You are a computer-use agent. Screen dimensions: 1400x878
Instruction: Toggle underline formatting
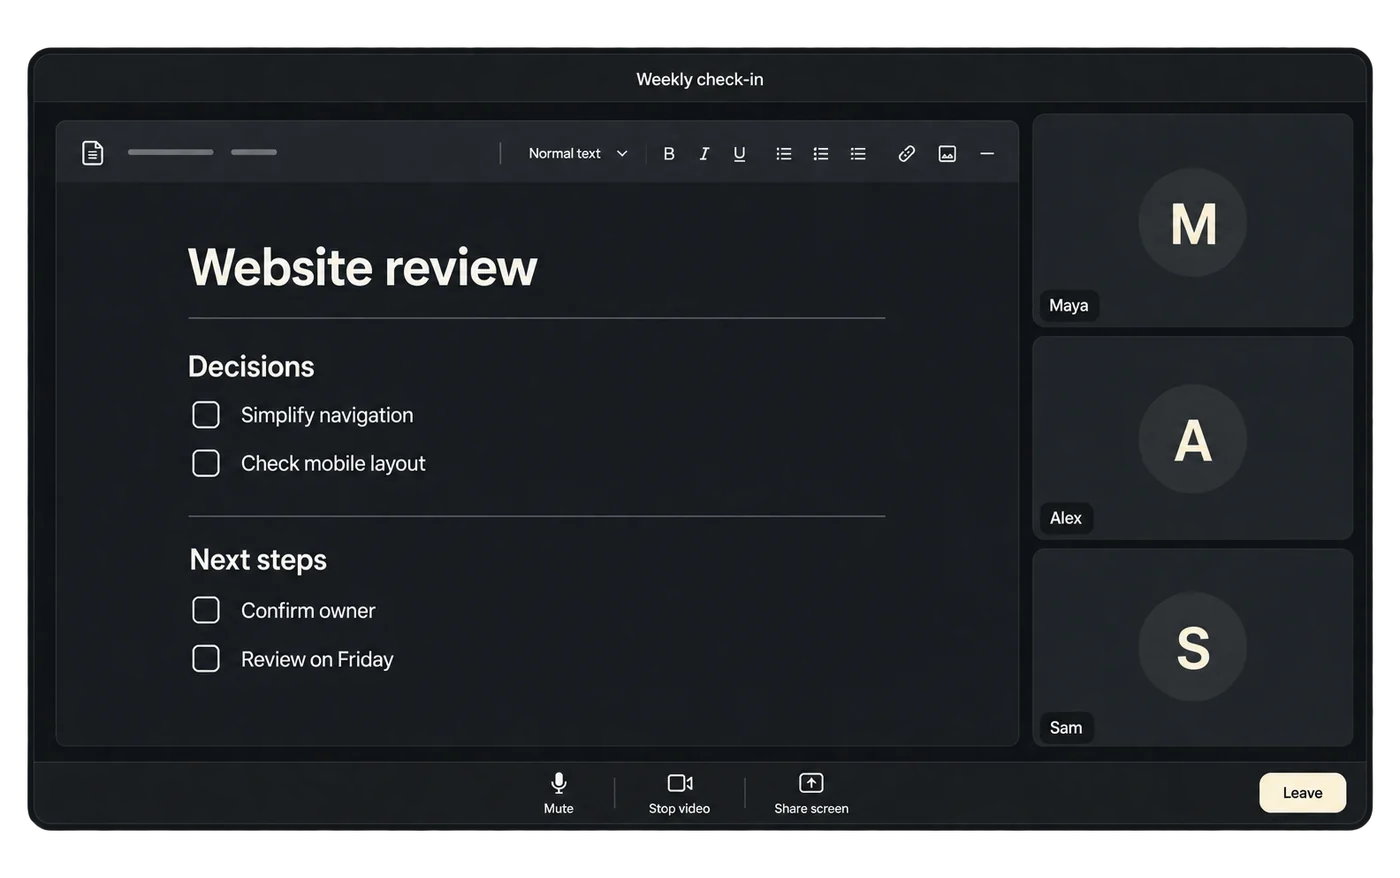tap(739, 154)
